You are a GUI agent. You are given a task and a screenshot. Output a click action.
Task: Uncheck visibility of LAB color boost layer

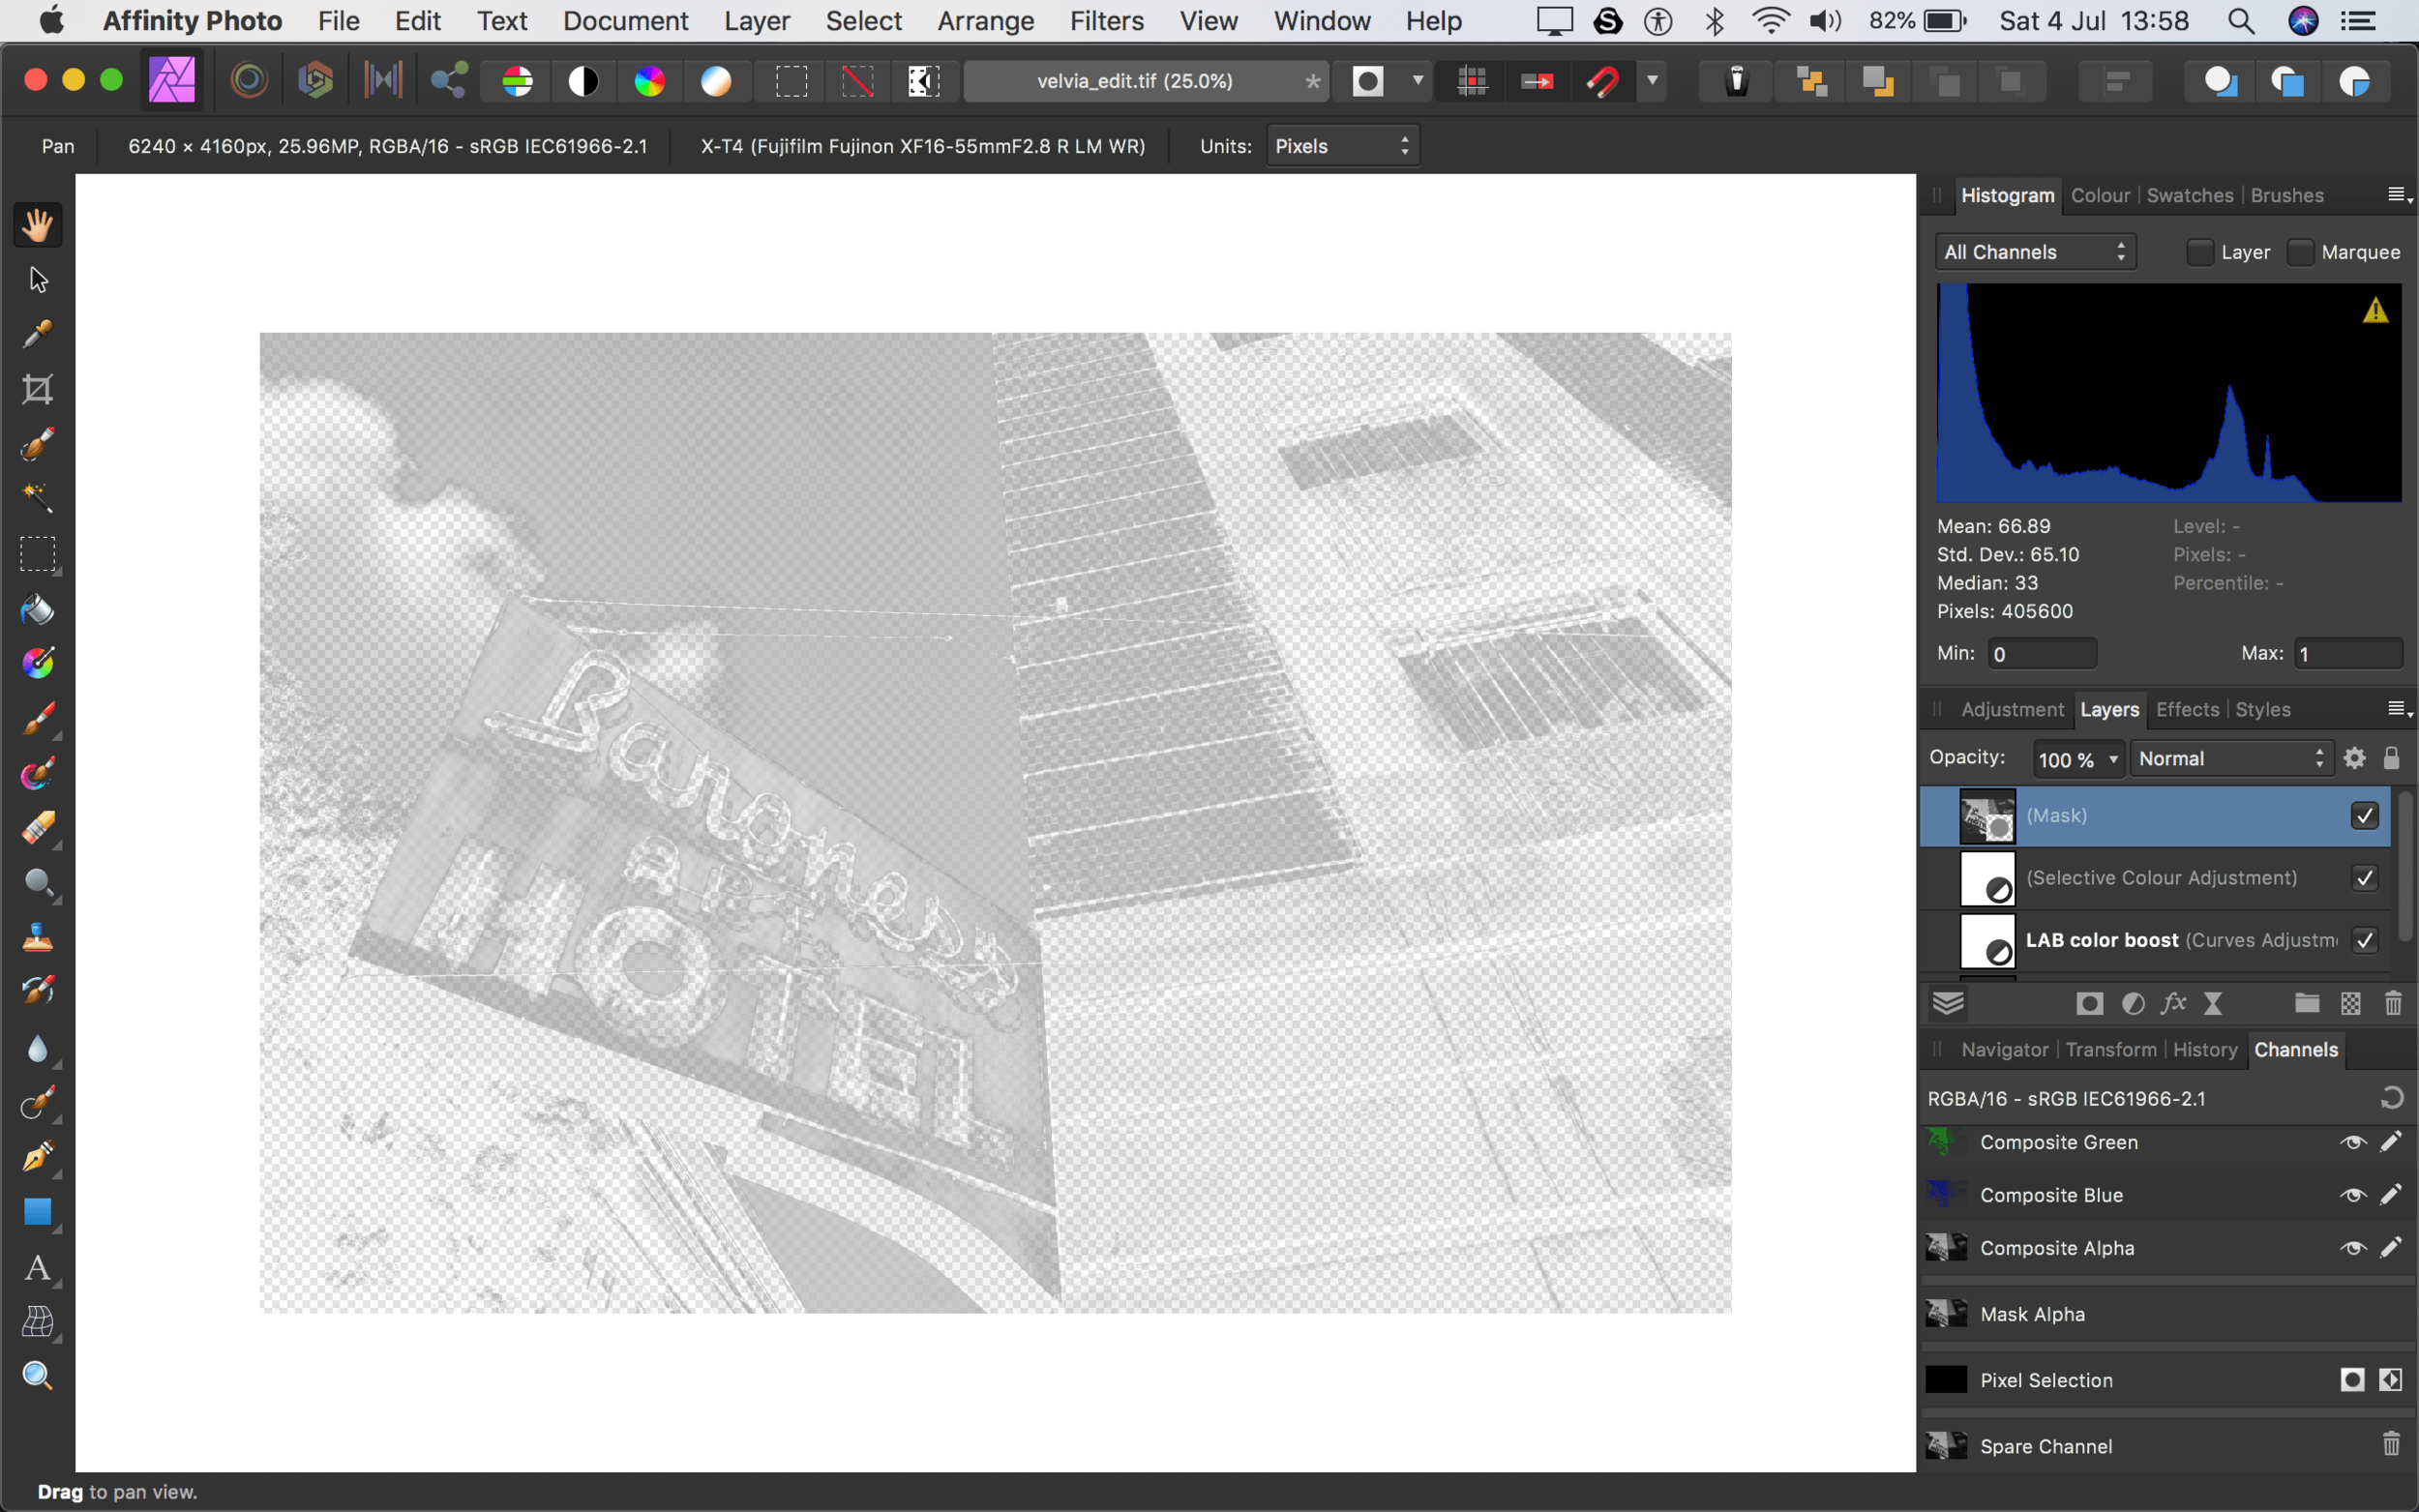click(2365, 940)
